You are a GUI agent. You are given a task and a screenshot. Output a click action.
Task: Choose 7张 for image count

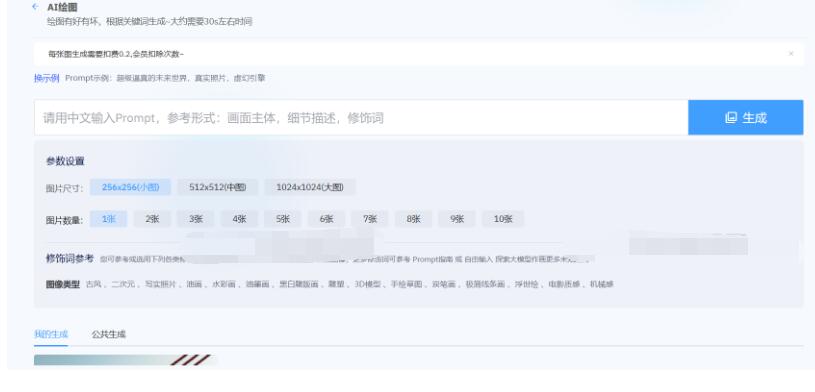click(x=370, y=219)
